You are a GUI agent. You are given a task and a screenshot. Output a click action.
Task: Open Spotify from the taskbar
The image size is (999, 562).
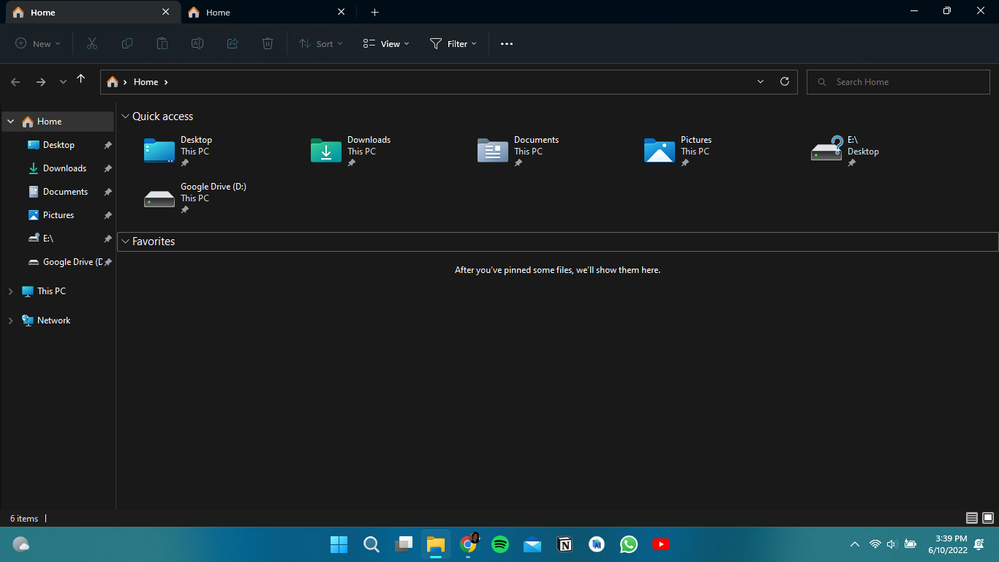point(500,544)
